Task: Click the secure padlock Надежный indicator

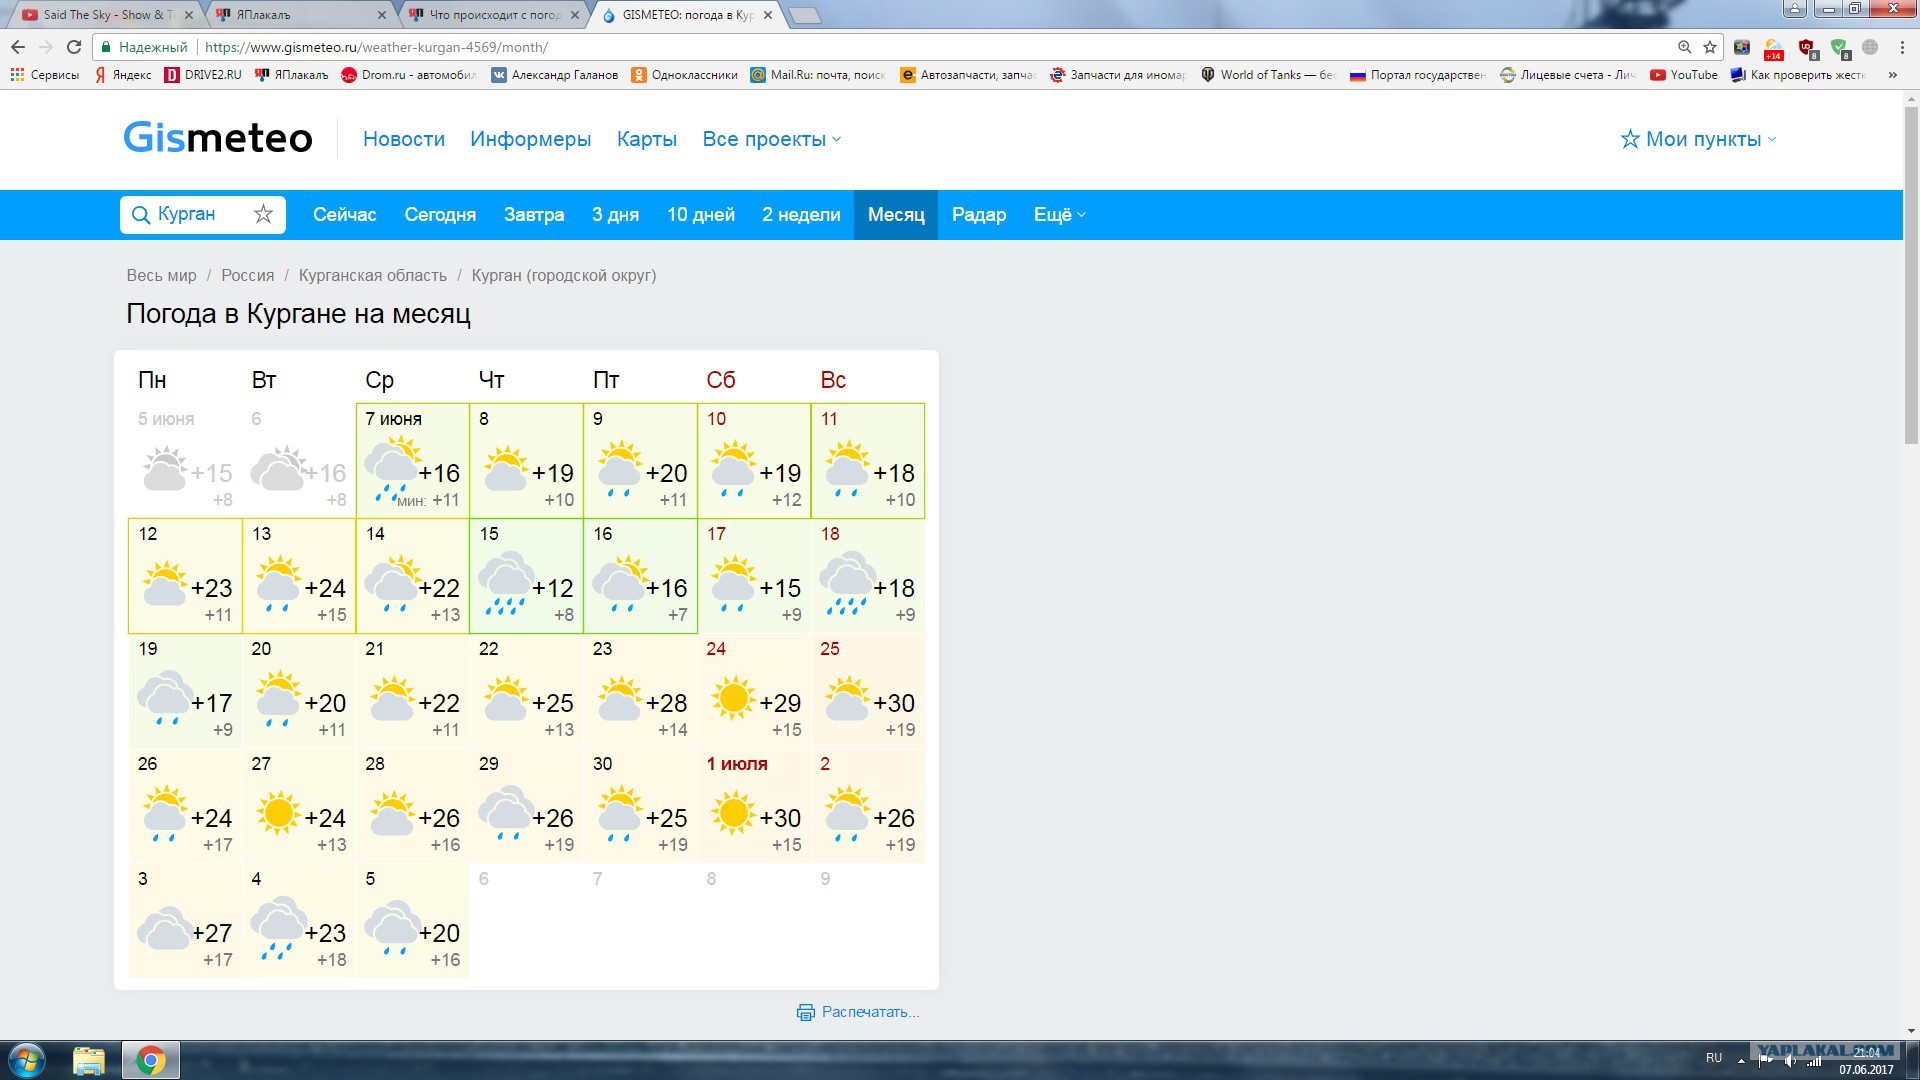Action: click(x=145, y=47)
